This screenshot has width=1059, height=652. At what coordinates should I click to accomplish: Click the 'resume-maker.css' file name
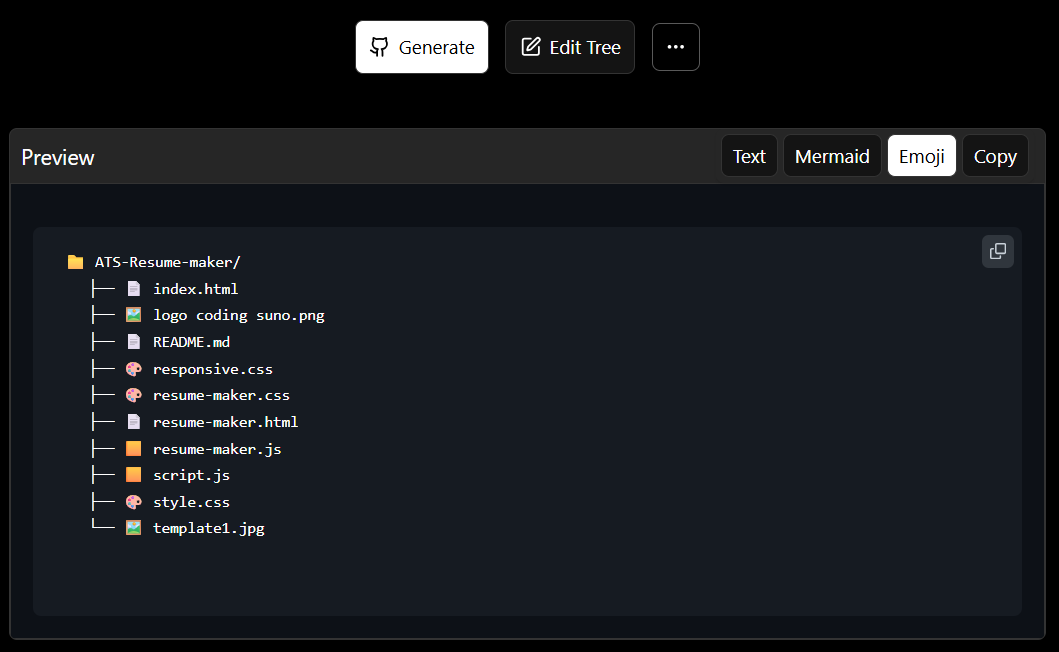[x=222, y=395]
